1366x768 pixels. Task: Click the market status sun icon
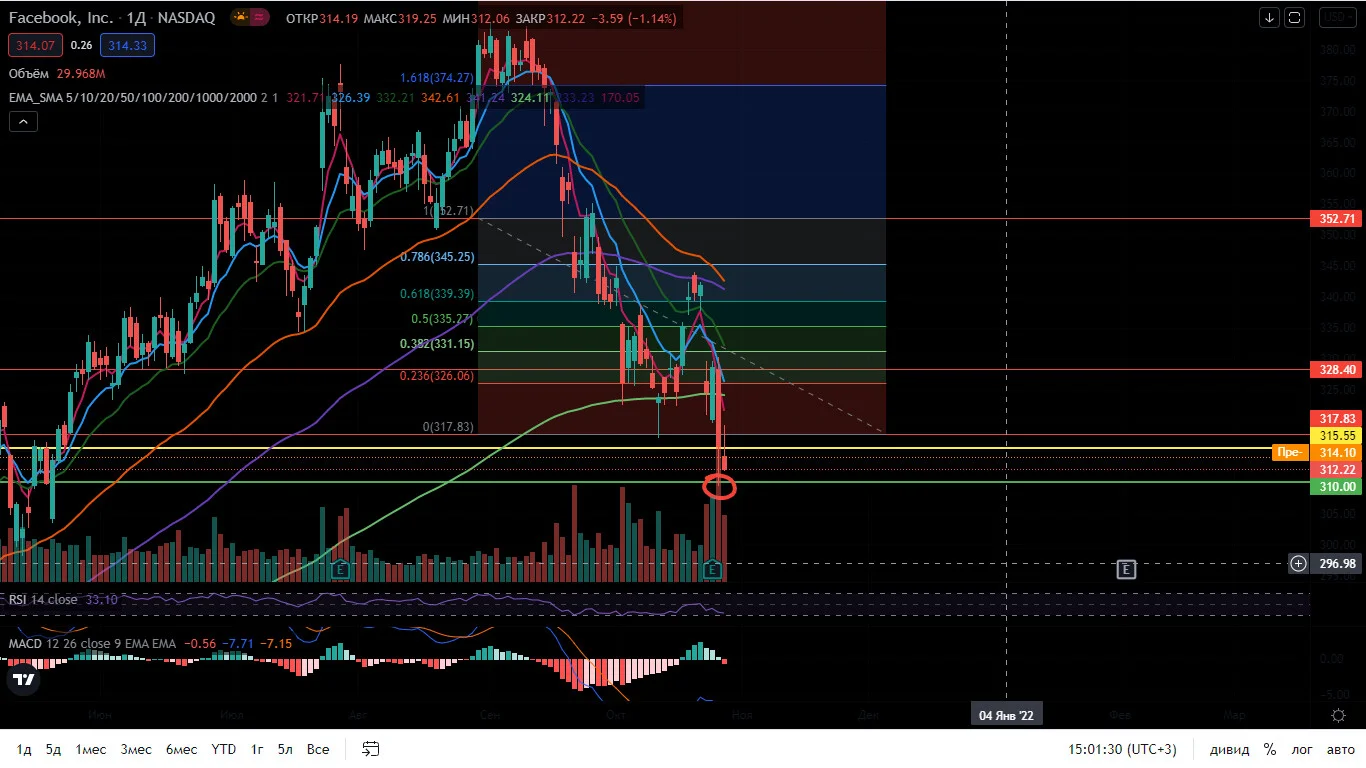(x=240, y=18)
